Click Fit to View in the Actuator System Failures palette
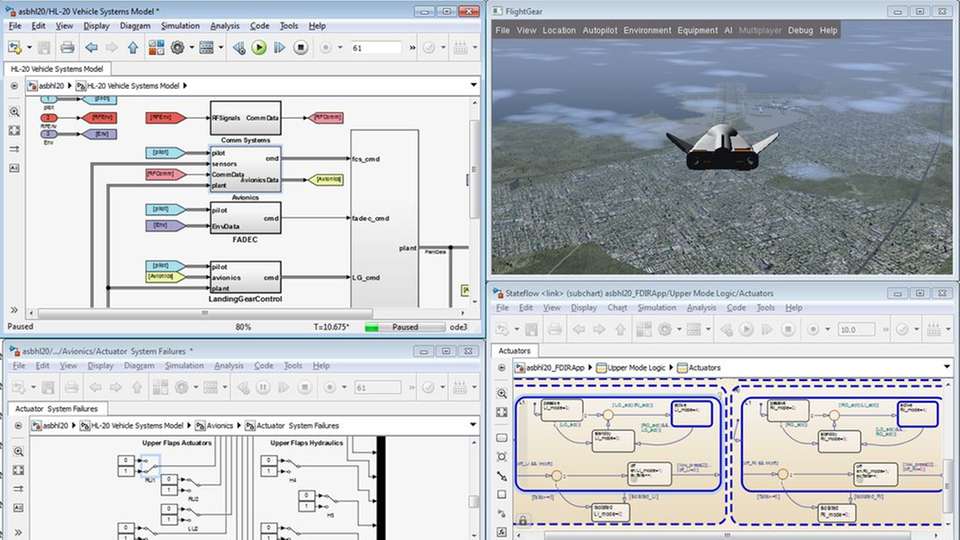Screen dimensions: 960x540 pyautogui.click(x=18, y=470)
